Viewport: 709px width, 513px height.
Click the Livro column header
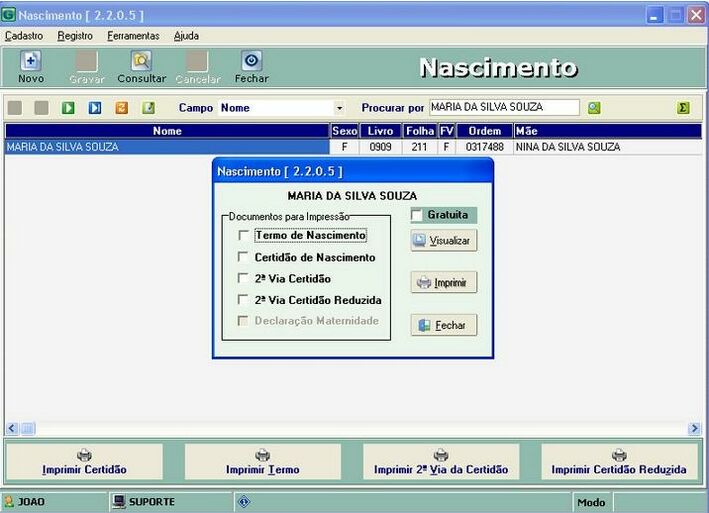[380, 131]
